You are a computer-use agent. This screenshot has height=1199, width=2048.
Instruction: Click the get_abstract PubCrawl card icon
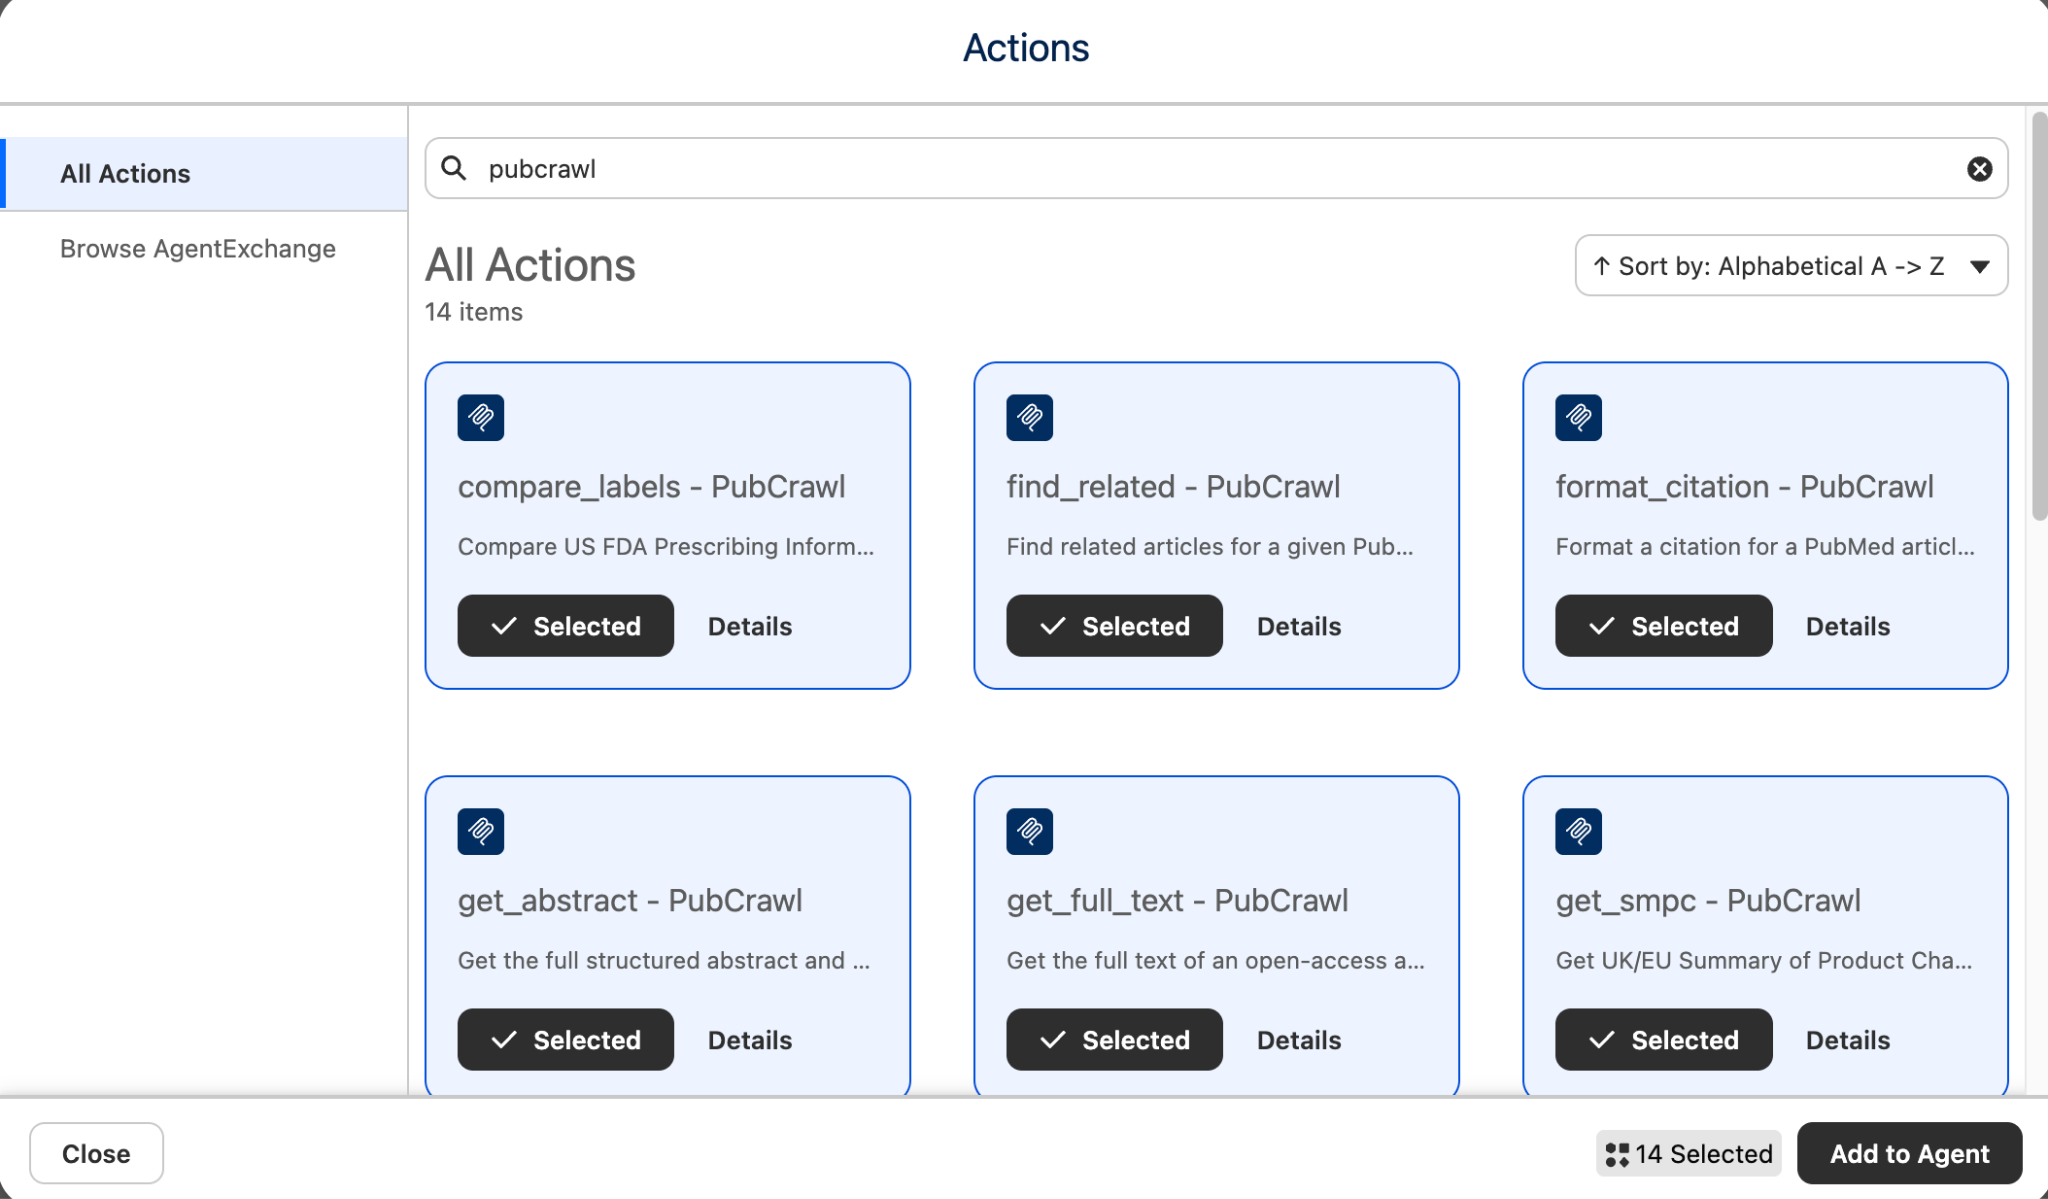481,832
